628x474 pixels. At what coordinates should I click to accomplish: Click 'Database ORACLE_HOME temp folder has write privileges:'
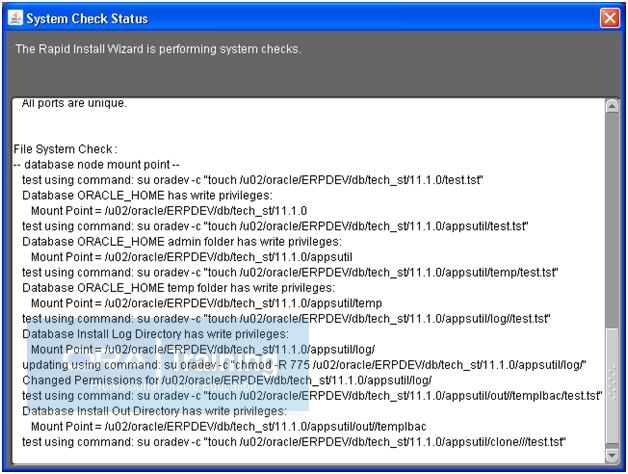click(178, 288)
